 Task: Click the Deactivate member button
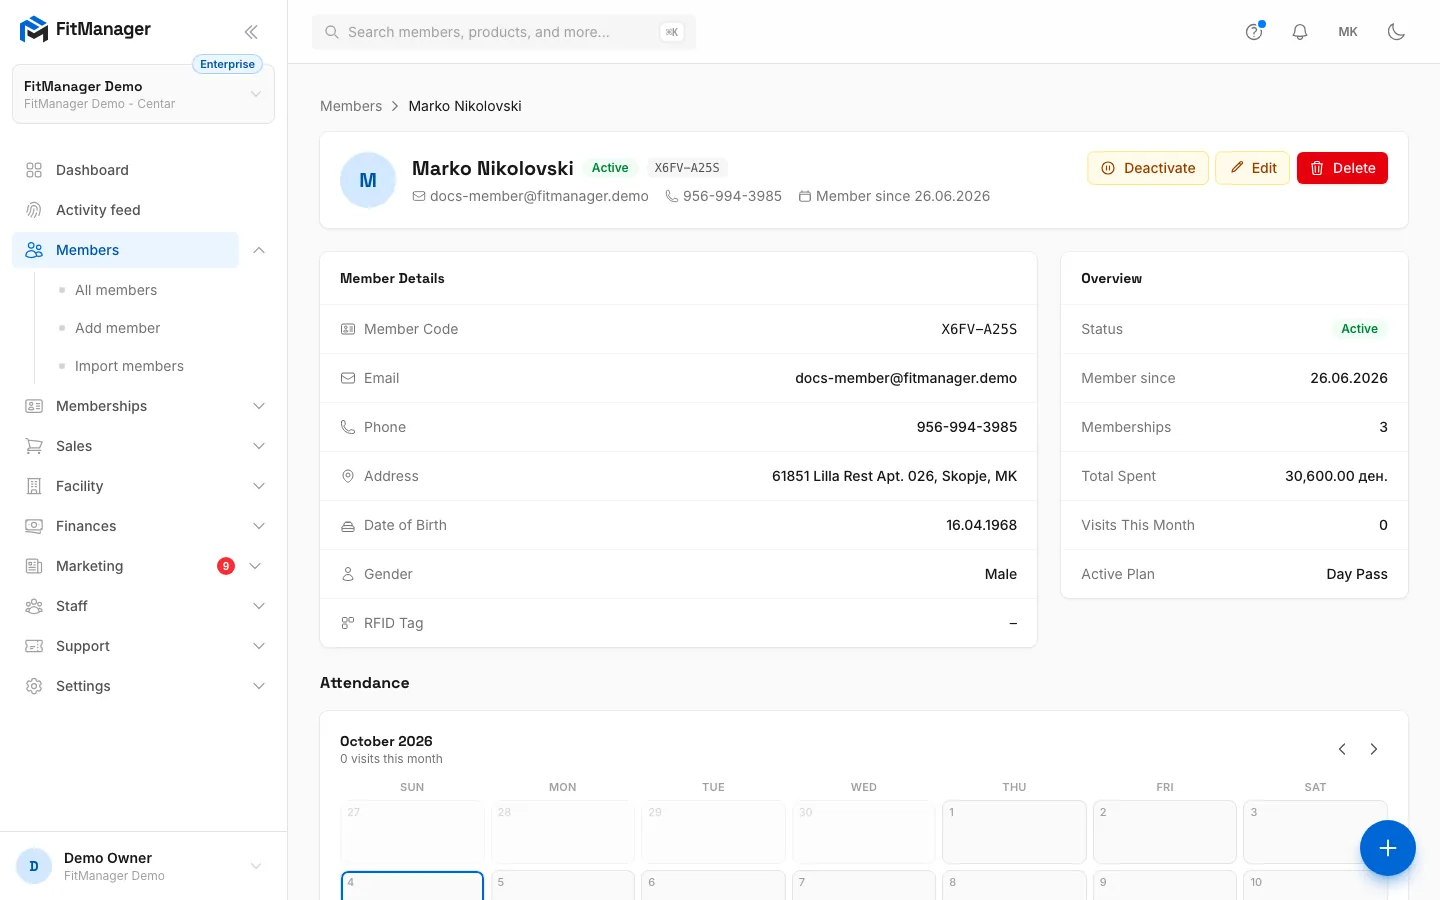tap(1148, 168)
